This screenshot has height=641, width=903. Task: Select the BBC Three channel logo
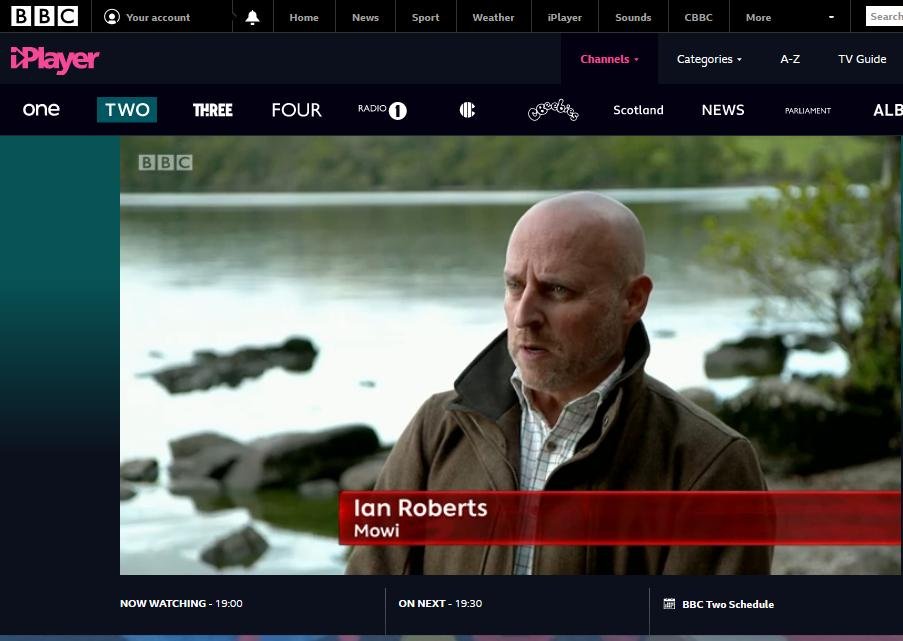(212, 110)
